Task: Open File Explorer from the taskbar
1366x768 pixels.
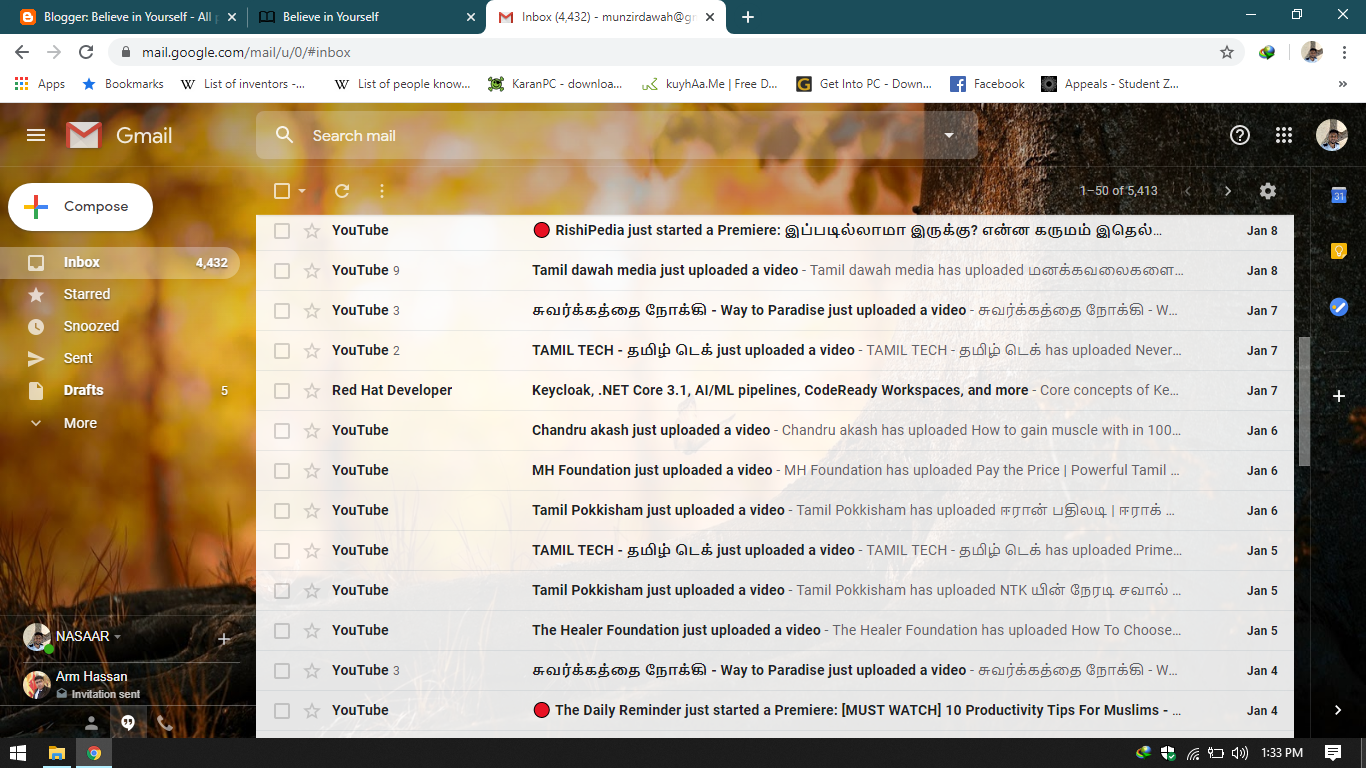Action: tap(57, 752)
